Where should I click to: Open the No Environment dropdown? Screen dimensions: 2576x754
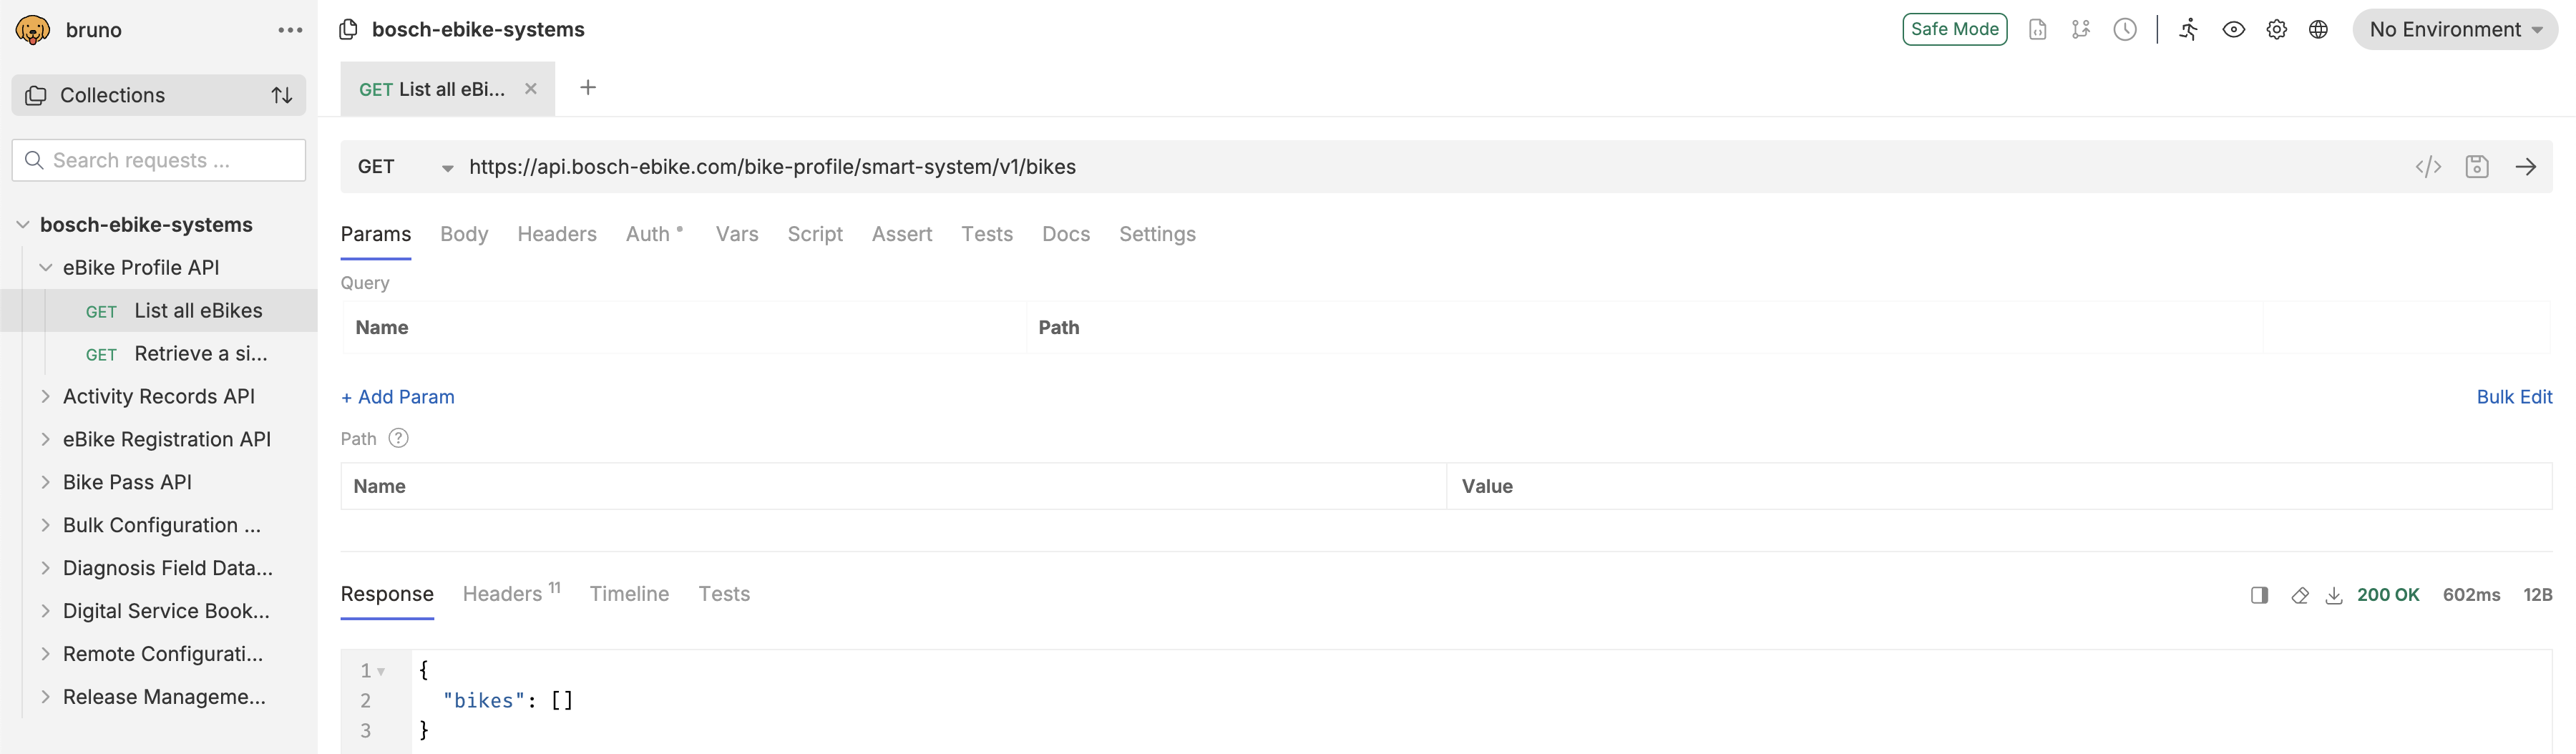click(2455, 29)
